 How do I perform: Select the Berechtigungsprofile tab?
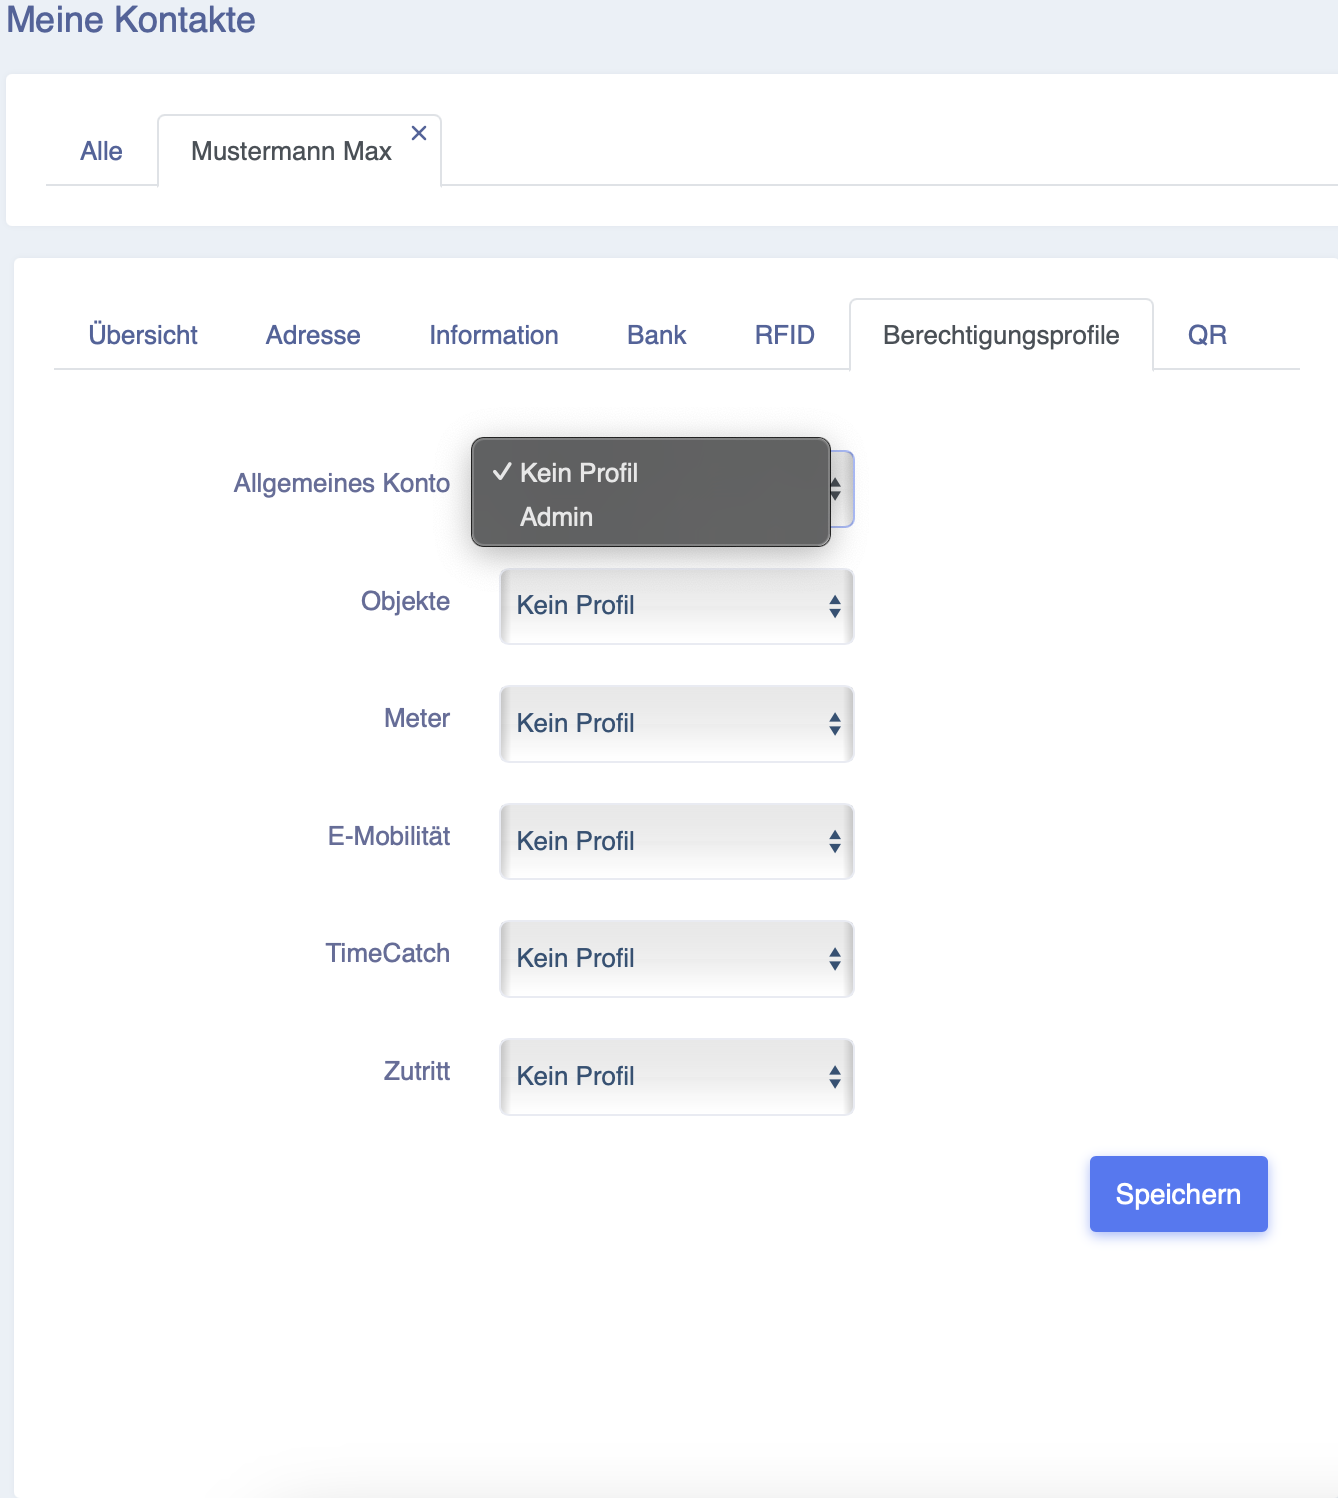pyautogui.click(x=1001, y=335)
